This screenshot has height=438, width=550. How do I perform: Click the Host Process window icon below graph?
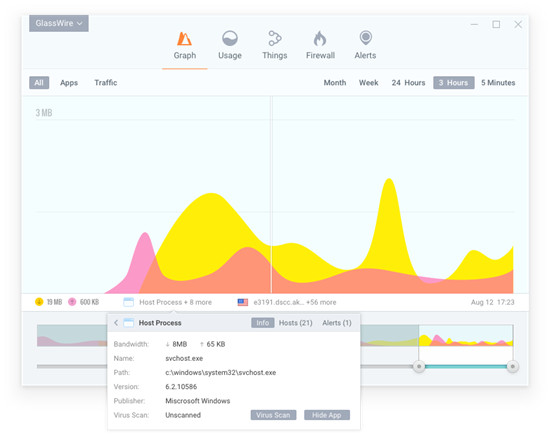[x=128, y=302]
